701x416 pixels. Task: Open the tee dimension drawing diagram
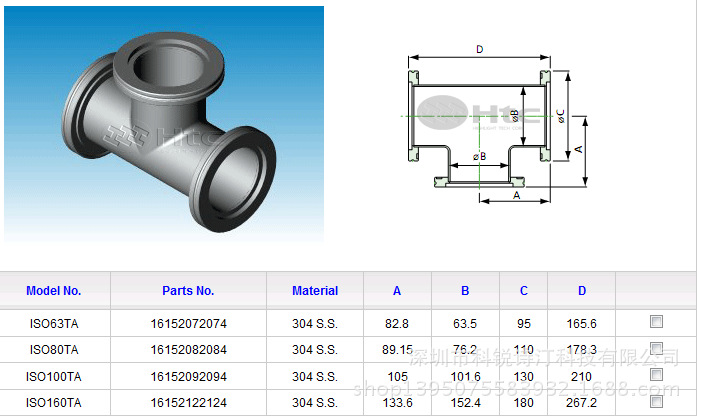pos(490,123)
